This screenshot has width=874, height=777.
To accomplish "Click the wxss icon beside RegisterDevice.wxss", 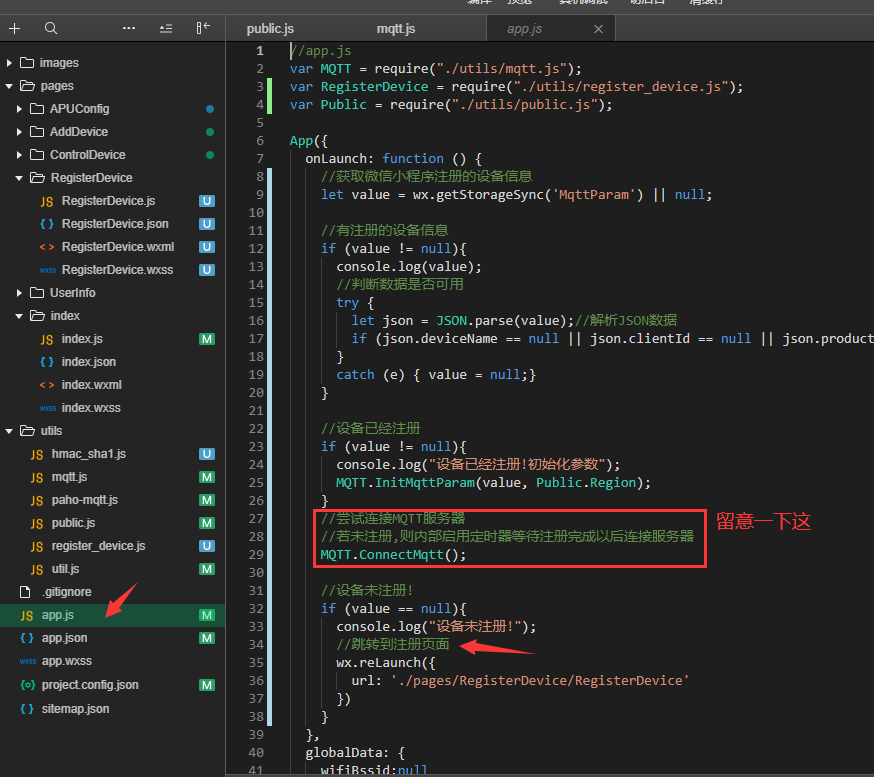I will pyautogui.click(x=47, y=270).
